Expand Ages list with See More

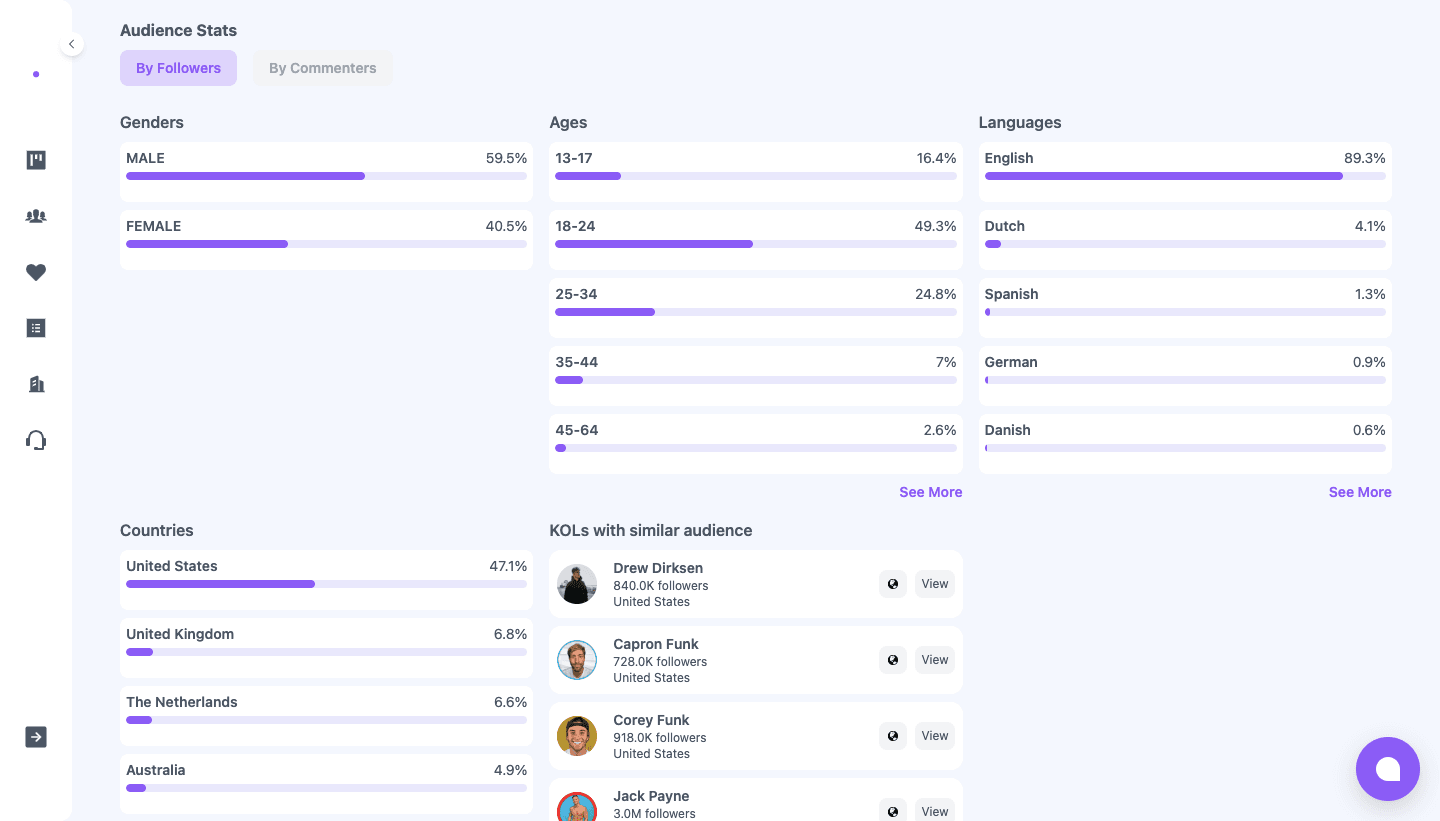pyautogui.click(x=930, y=492)
